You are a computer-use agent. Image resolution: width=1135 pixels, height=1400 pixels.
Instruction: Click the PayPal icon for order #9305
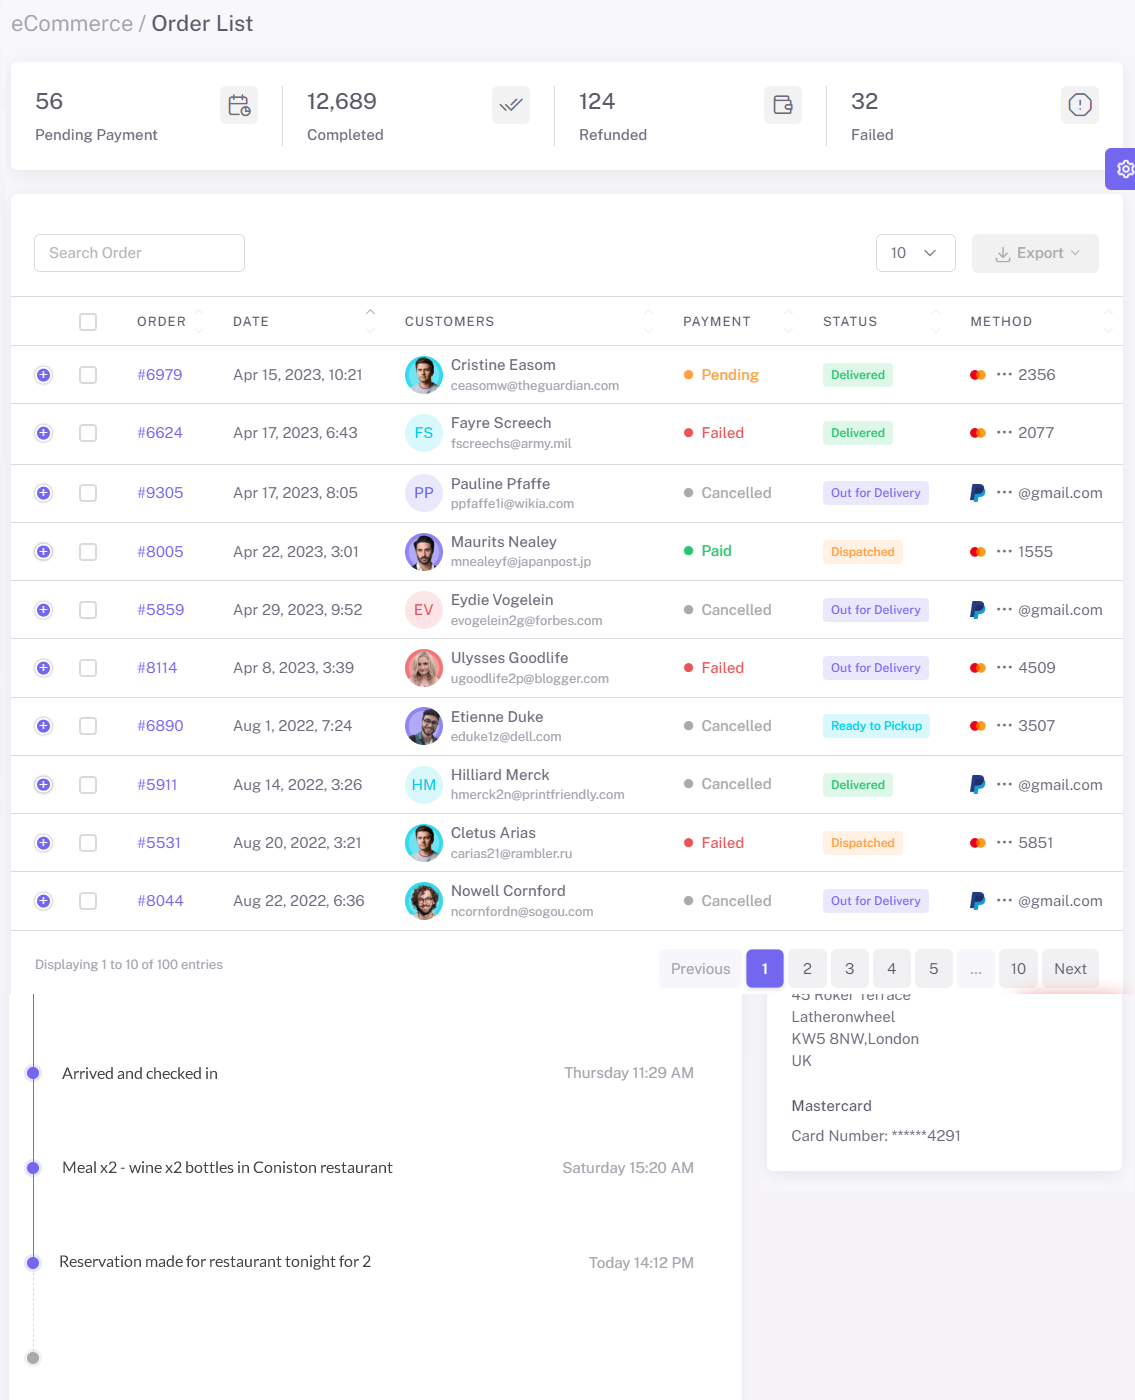(x=978, y=493)
